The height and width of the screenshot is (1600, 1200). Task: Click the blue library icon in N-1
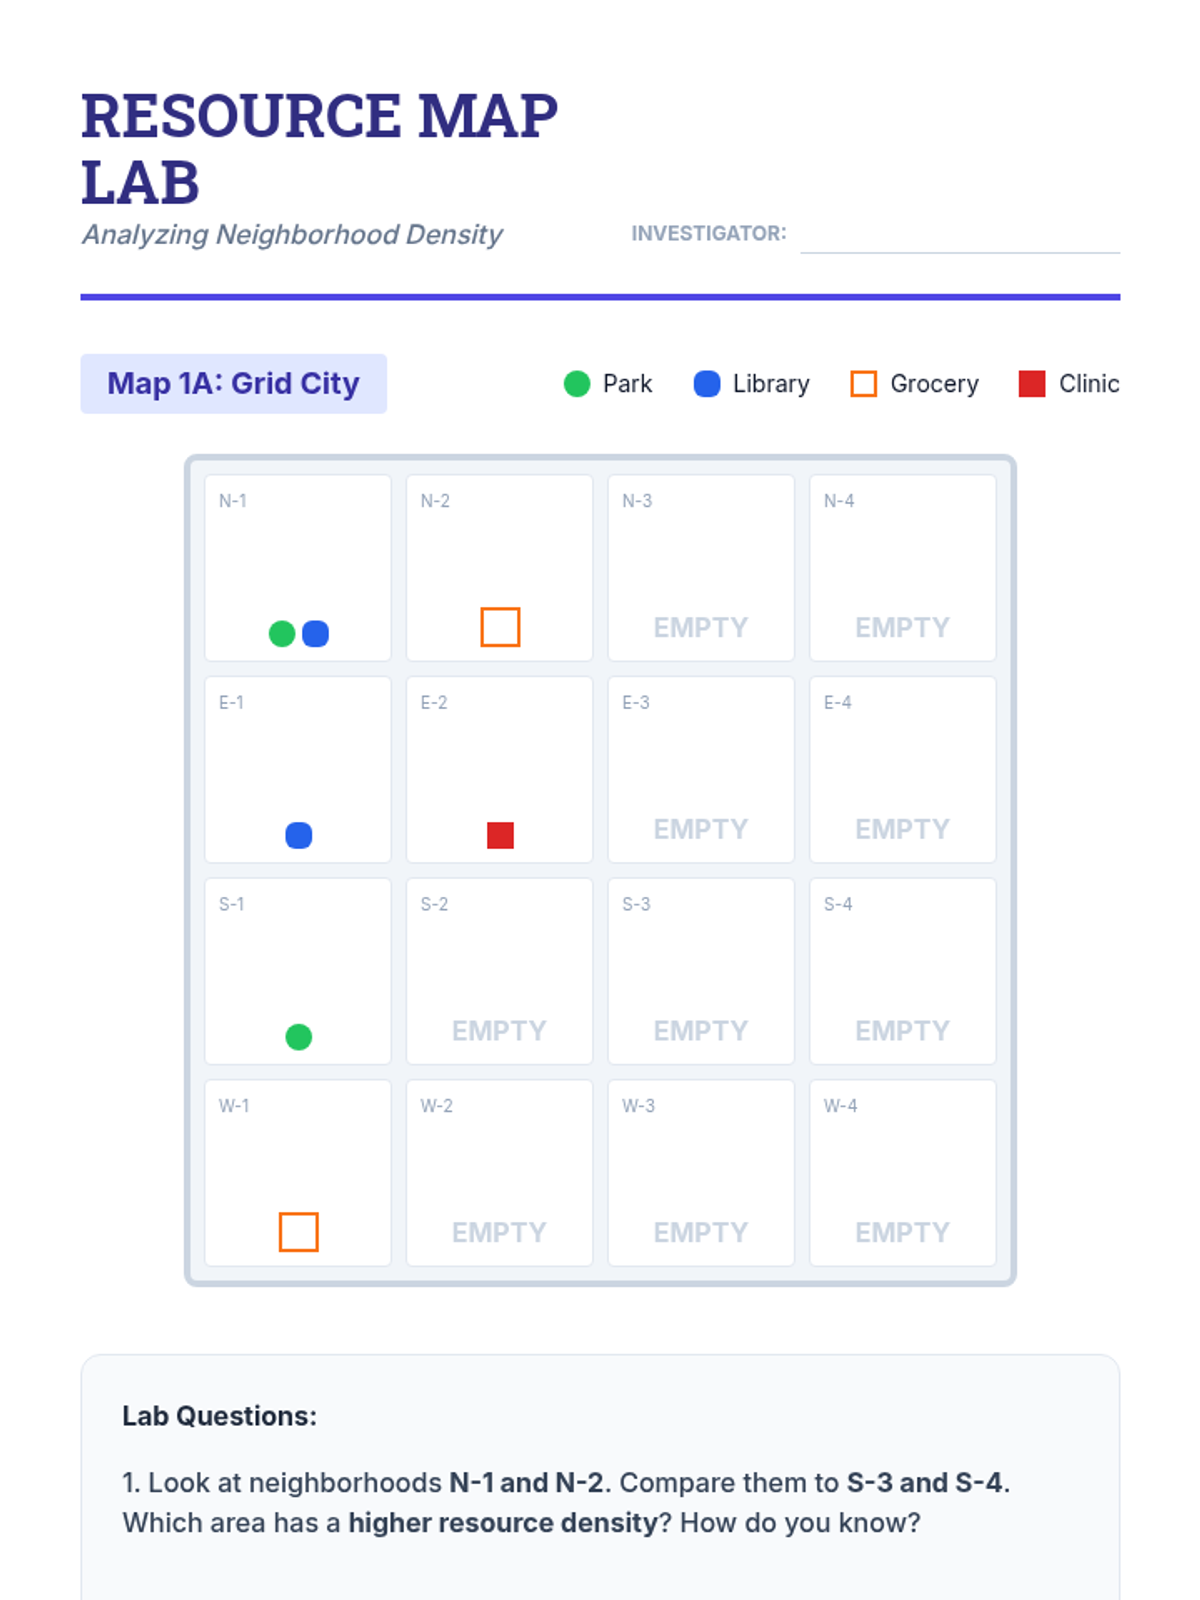315,634
